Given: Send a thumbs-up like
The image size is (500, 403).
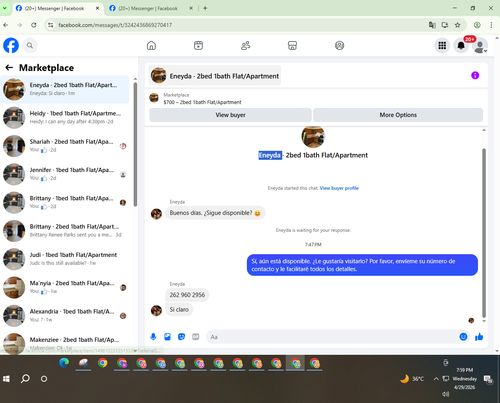Looking at the screenshot, I should [479, 337].
